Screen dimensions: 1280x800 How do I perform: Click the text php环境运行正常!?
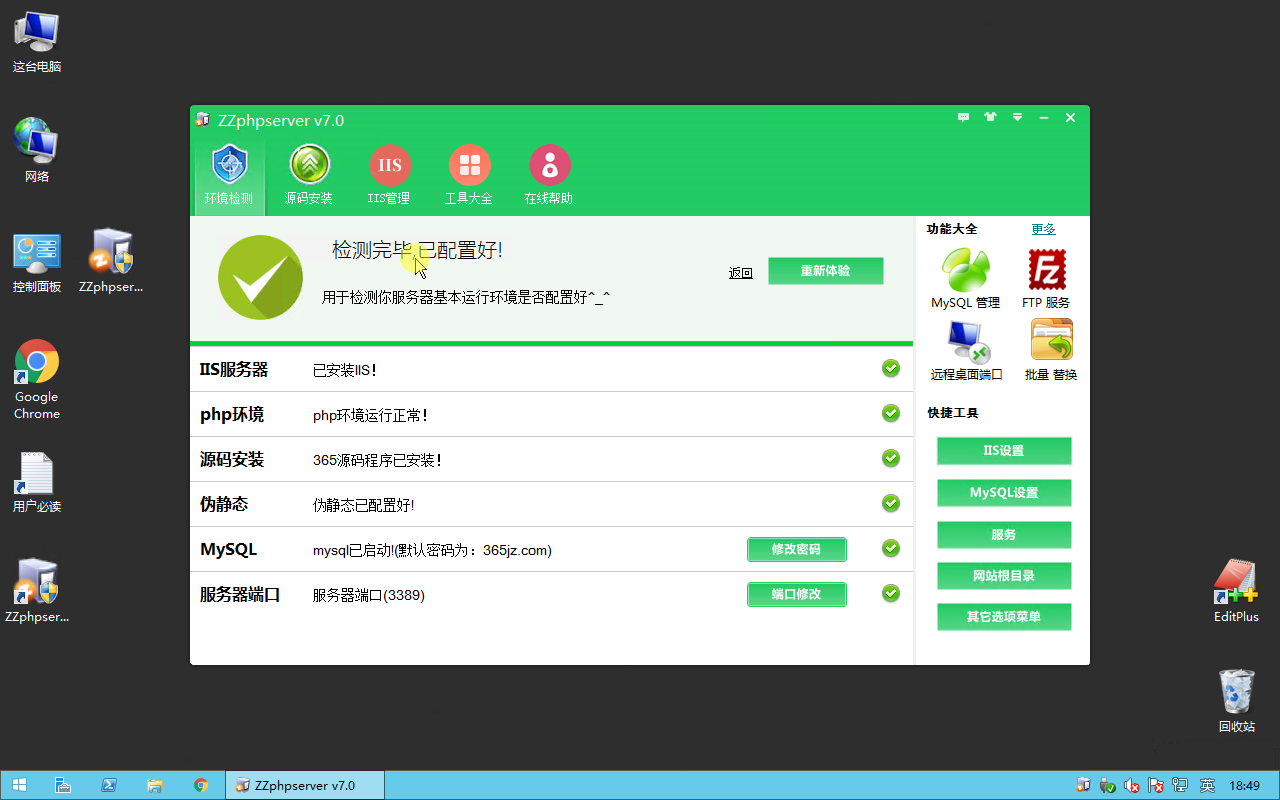371,415
